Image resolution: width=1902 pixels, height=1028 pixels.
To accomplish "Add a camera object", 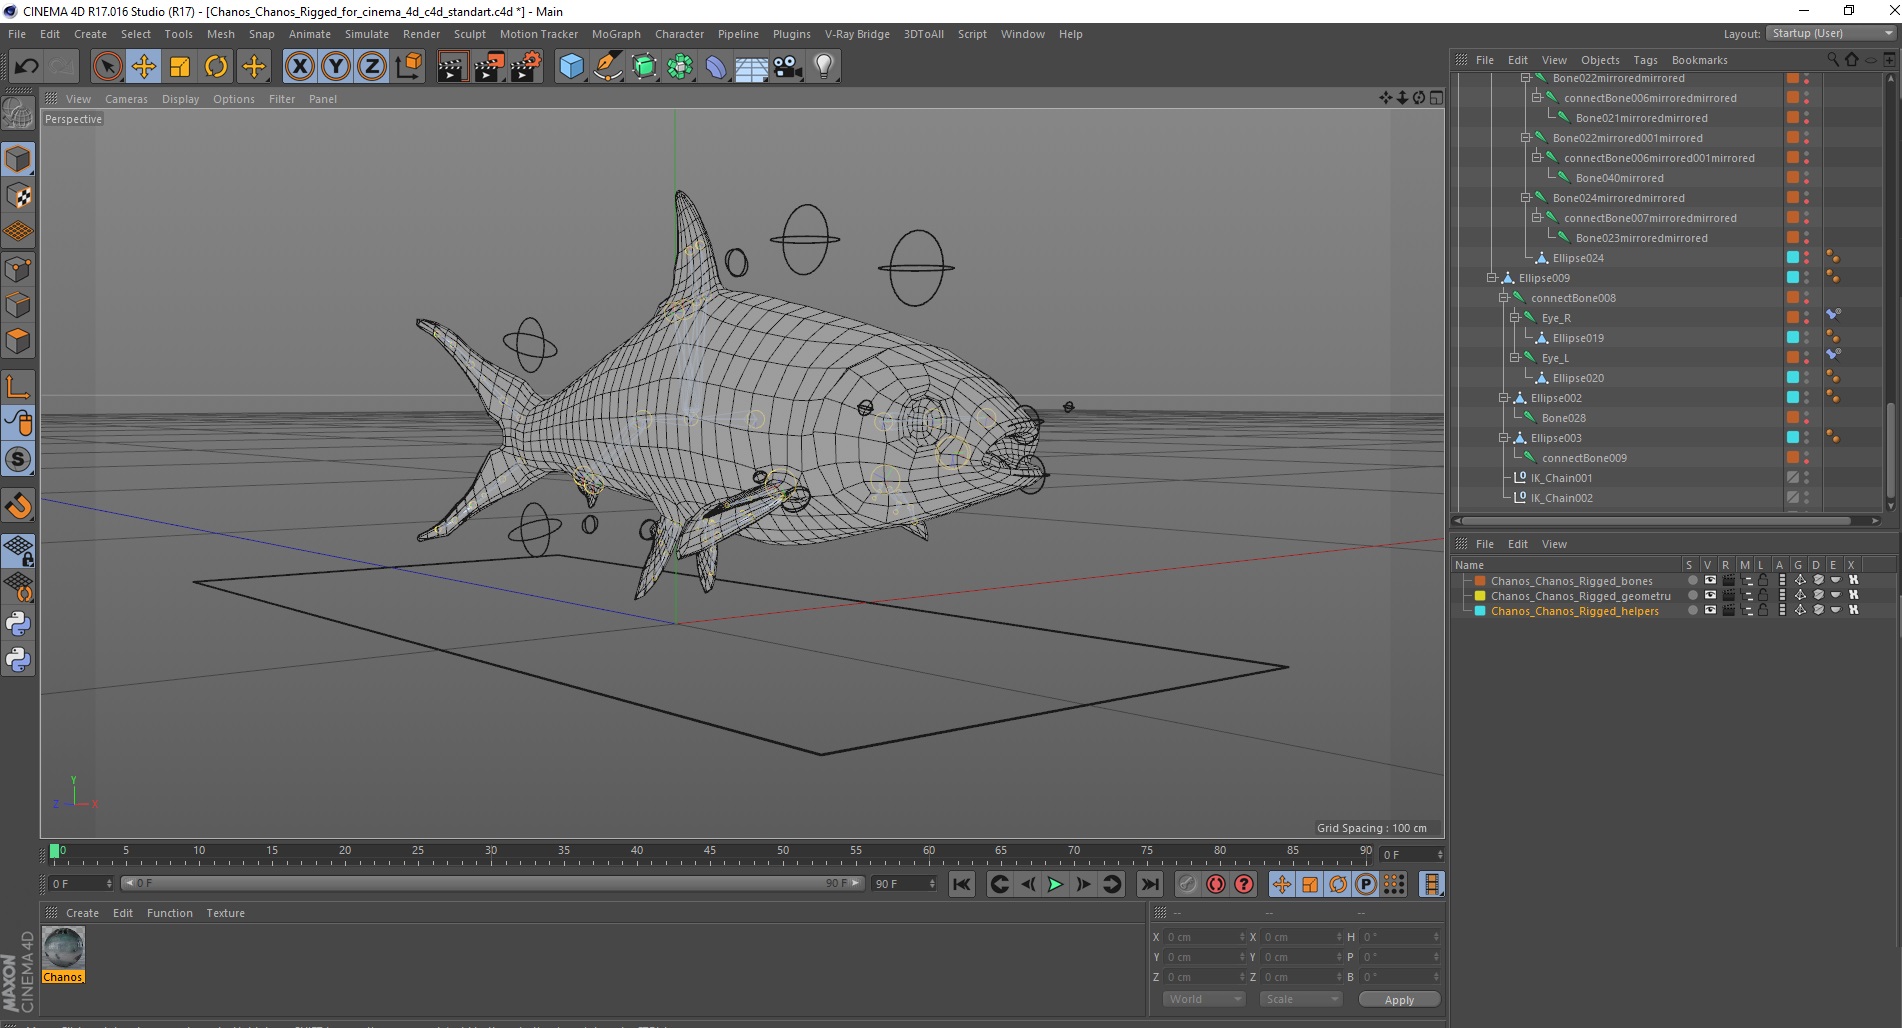I will click(x=788, y=67).
